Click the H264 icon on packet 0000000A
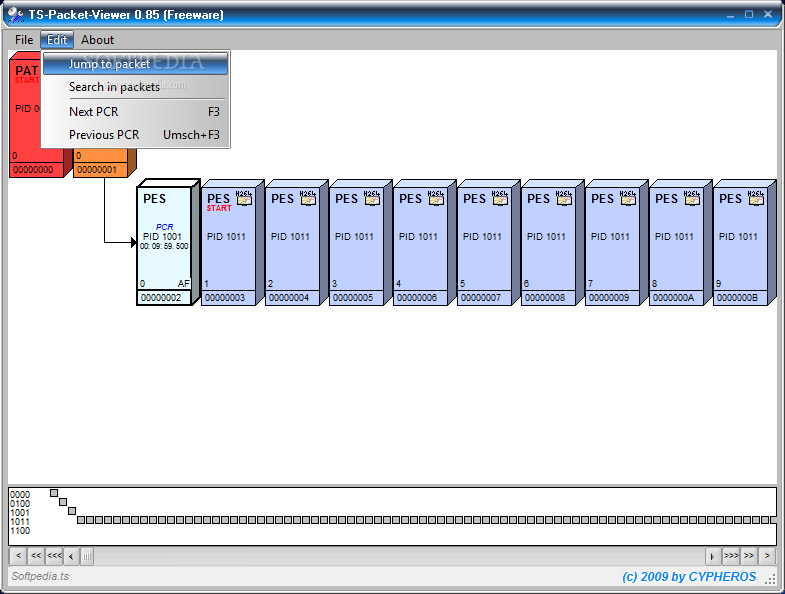The width and height of the screenshot is (785, 594). coord(692,198)
